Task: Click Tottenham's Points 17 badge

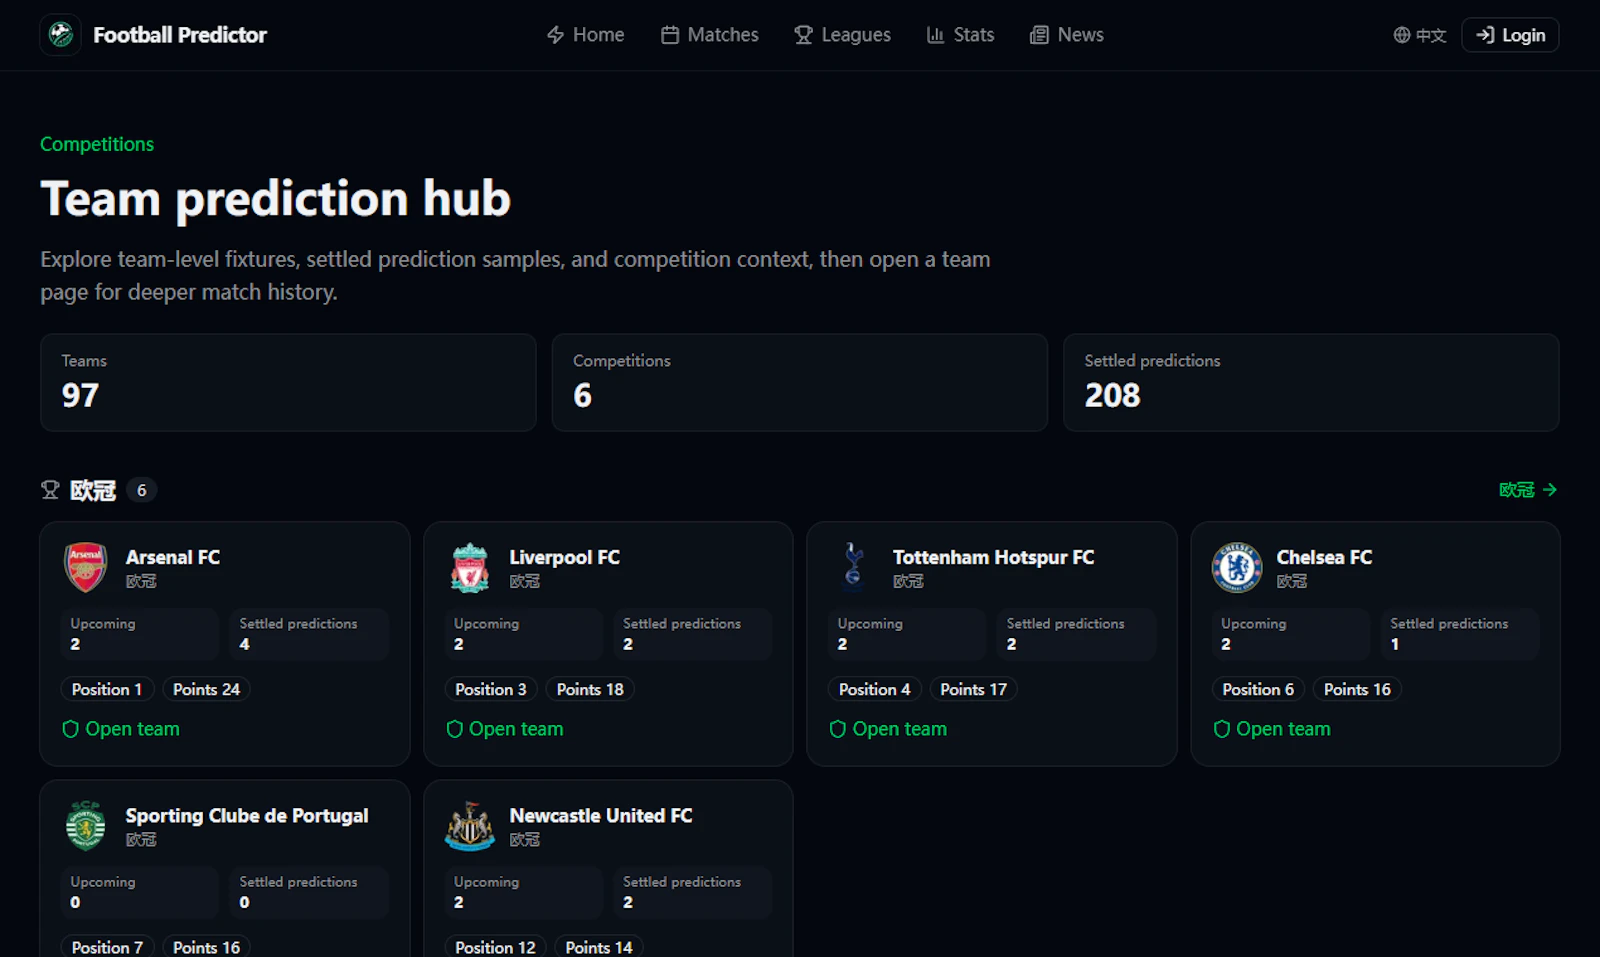Action: 974,689
